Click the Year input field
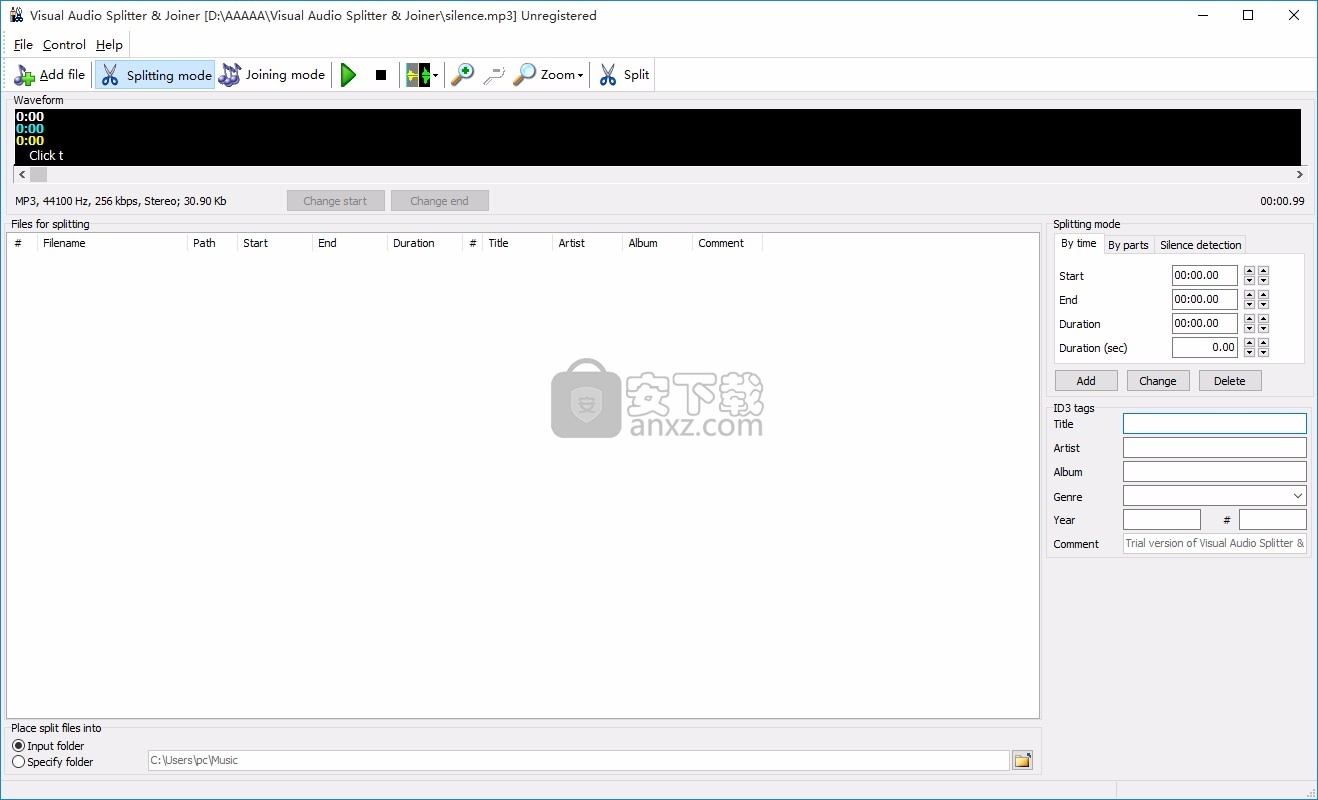The width and height of the screenshot is (1318, 800). pos(1161,520)
